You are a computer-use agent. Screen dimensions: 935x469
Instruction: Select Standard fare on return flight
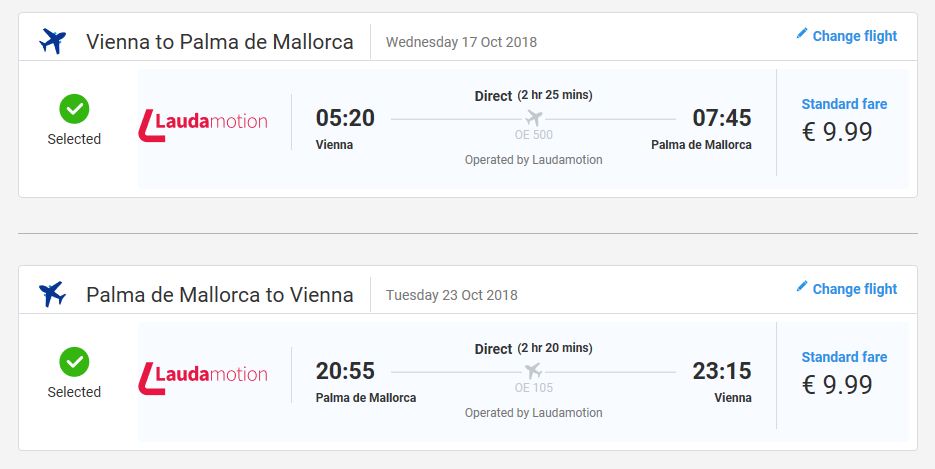844,357
